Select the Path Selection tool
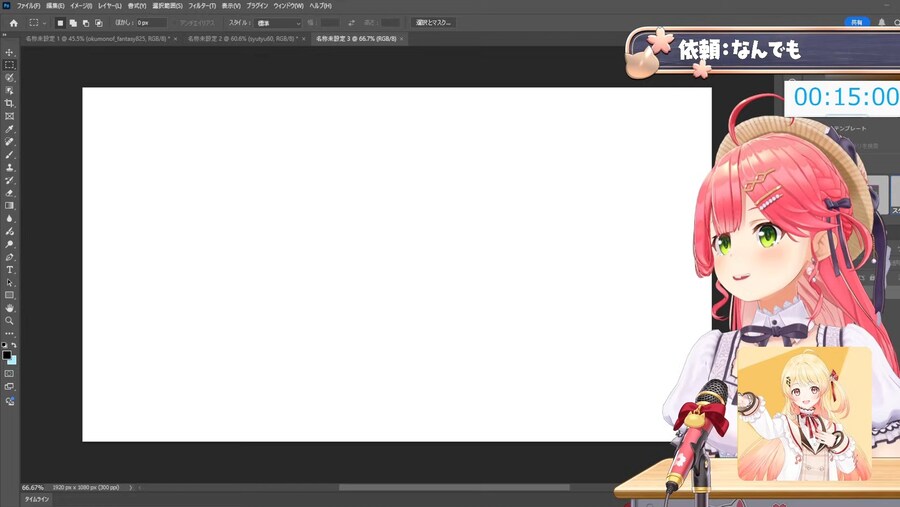 [x=9, y=282]
